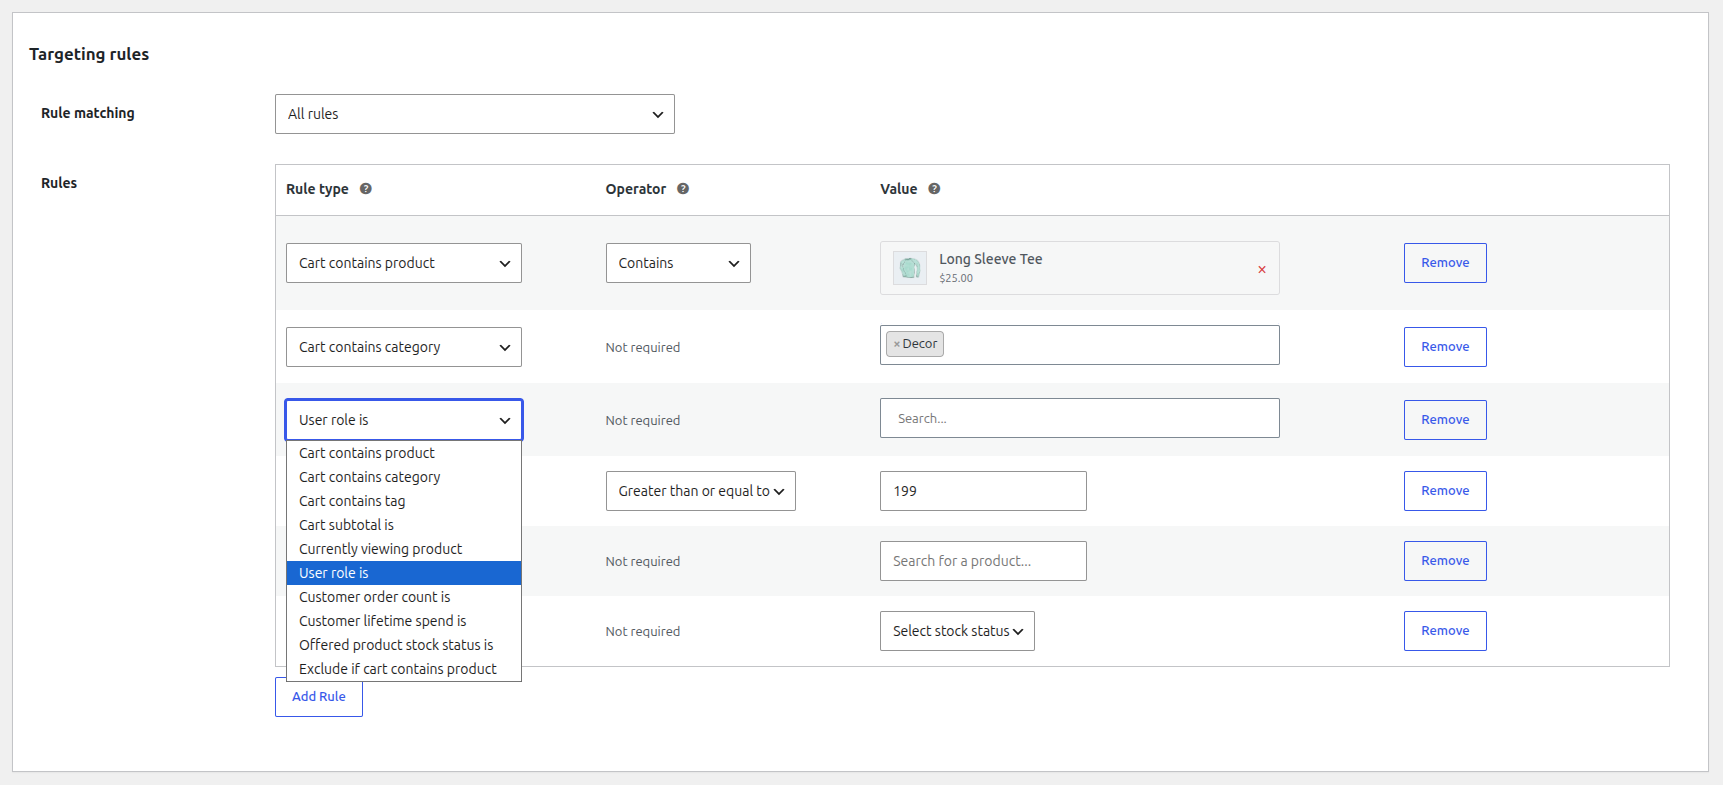Select highlighted User role is option
This screenshot has width=1723, height=785.
click(x=404, y=573)
